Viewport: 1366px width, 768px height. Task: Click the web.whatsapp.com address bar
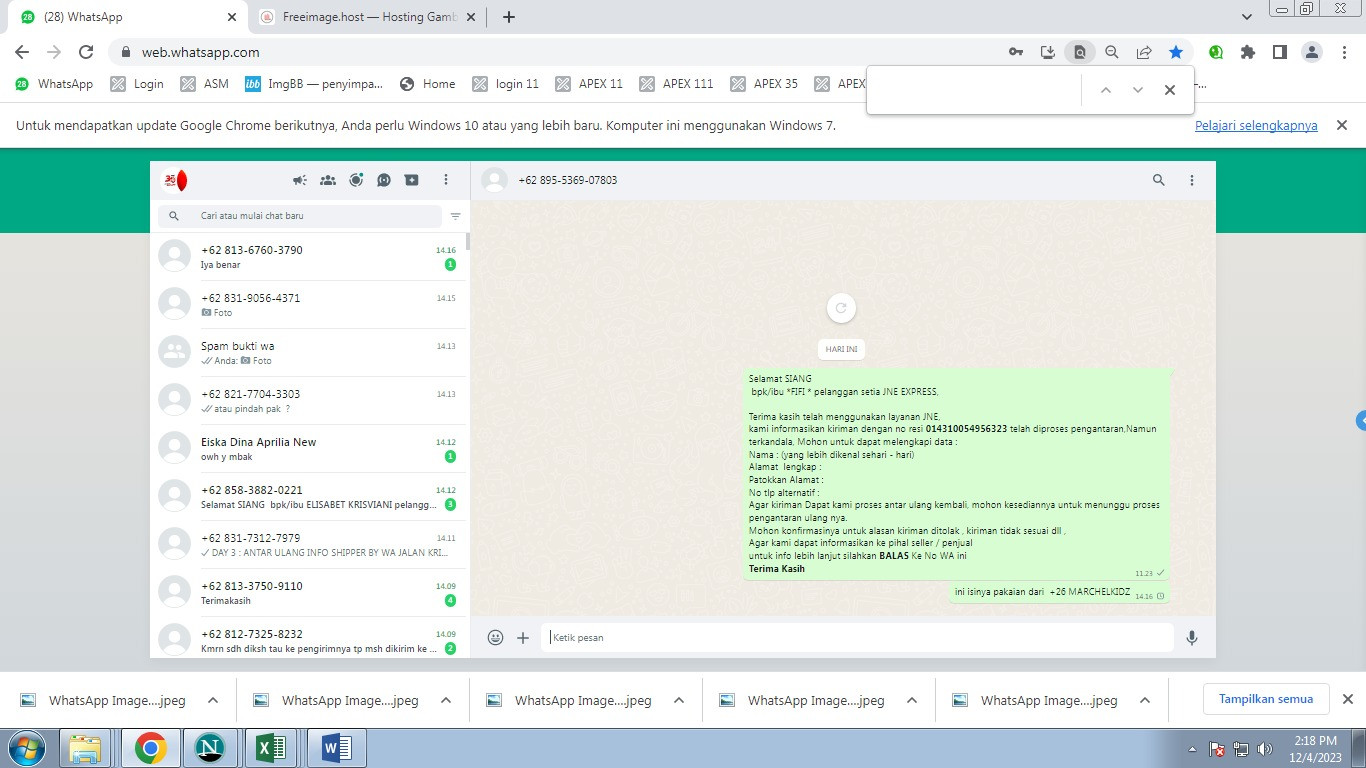562,52
